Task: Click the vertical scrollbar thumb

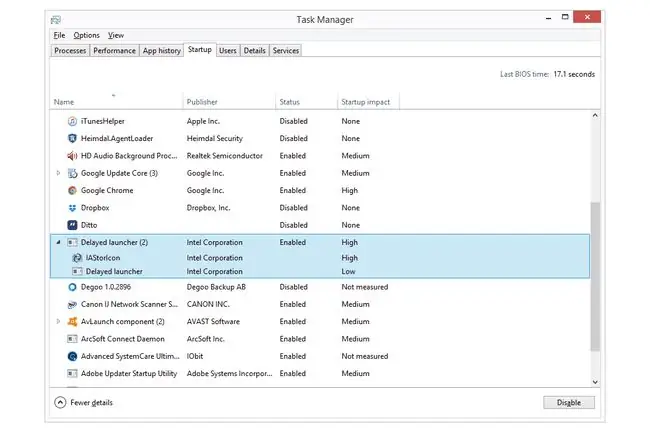Action: point(595,276)
